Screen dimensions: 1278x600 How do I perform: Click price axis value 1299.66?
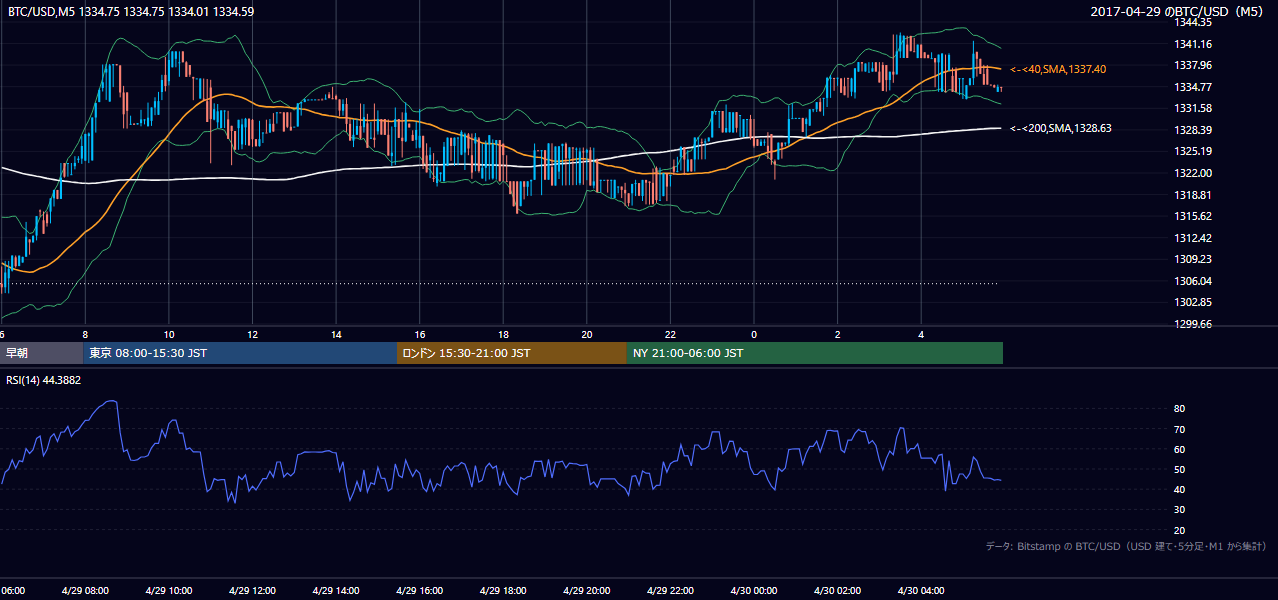pos(1194,324)
